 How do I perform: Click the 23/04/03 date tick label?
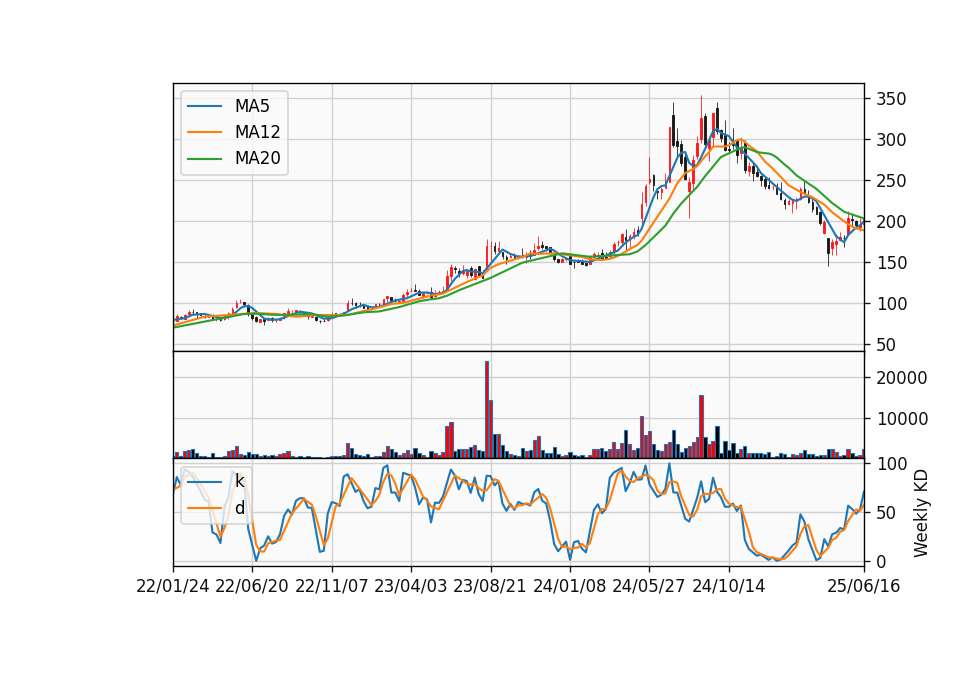click(411, 586)
